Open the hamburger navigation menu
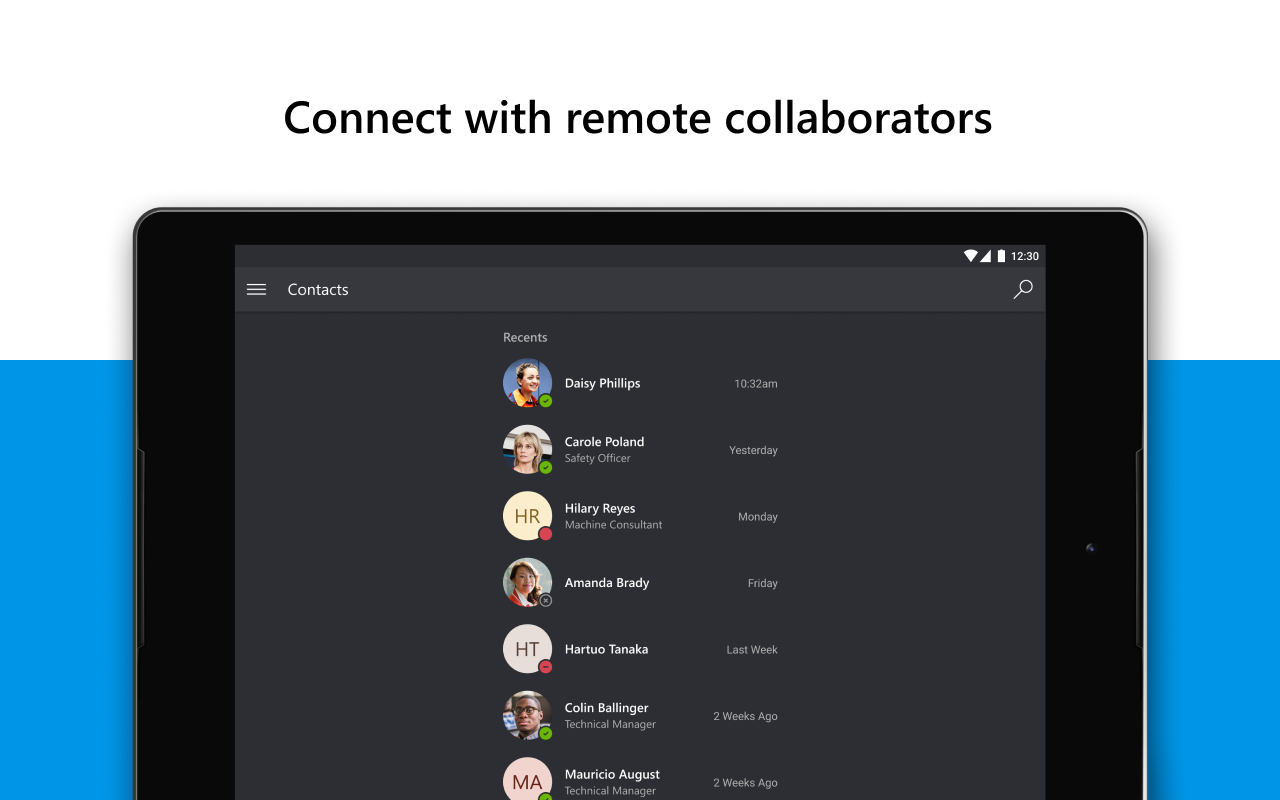This screenshot has height=800, width=1280. pyautogui.click(x=257, y=290)
